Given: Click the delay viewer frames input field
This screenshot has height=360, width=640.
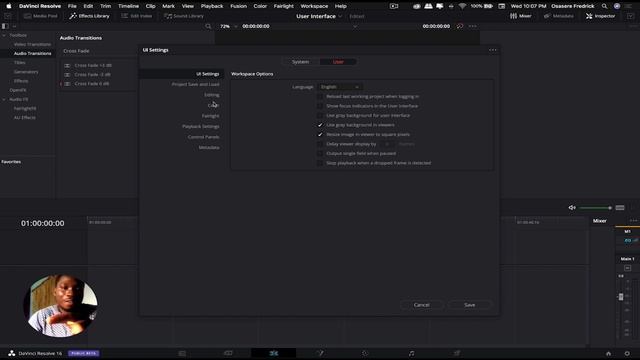Looking at the screenshot, I should (387, 144).
